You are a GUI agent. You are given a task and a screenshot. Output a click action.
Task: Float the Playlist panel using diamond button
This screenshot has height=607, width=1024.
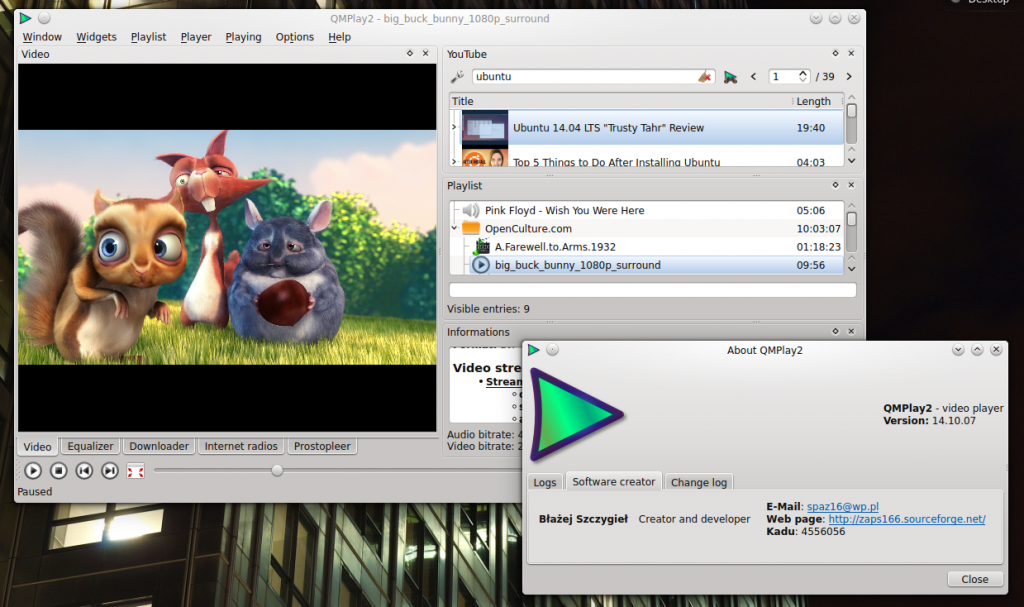tap(835, 186)
